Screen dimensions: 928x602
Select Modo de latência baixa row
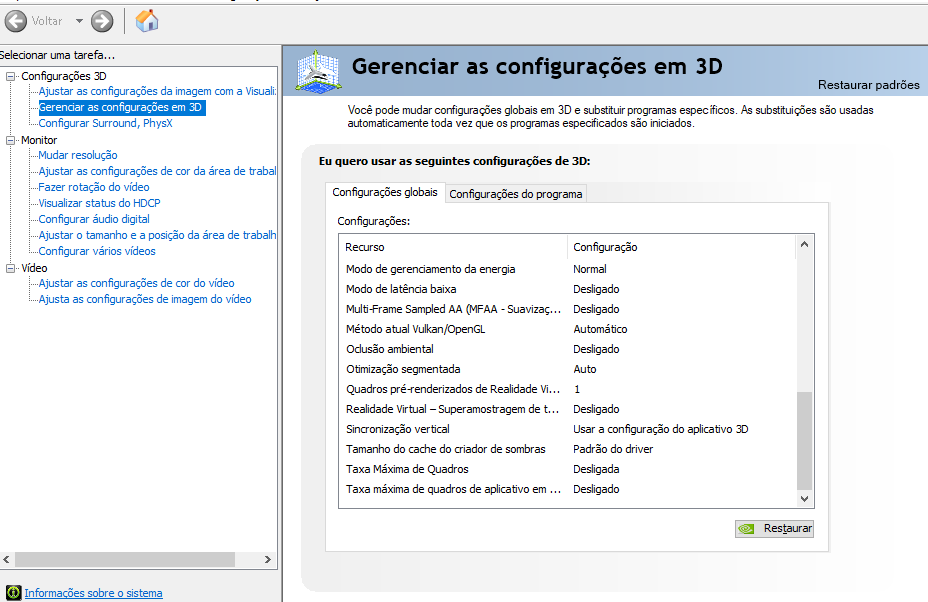[567, 289]
